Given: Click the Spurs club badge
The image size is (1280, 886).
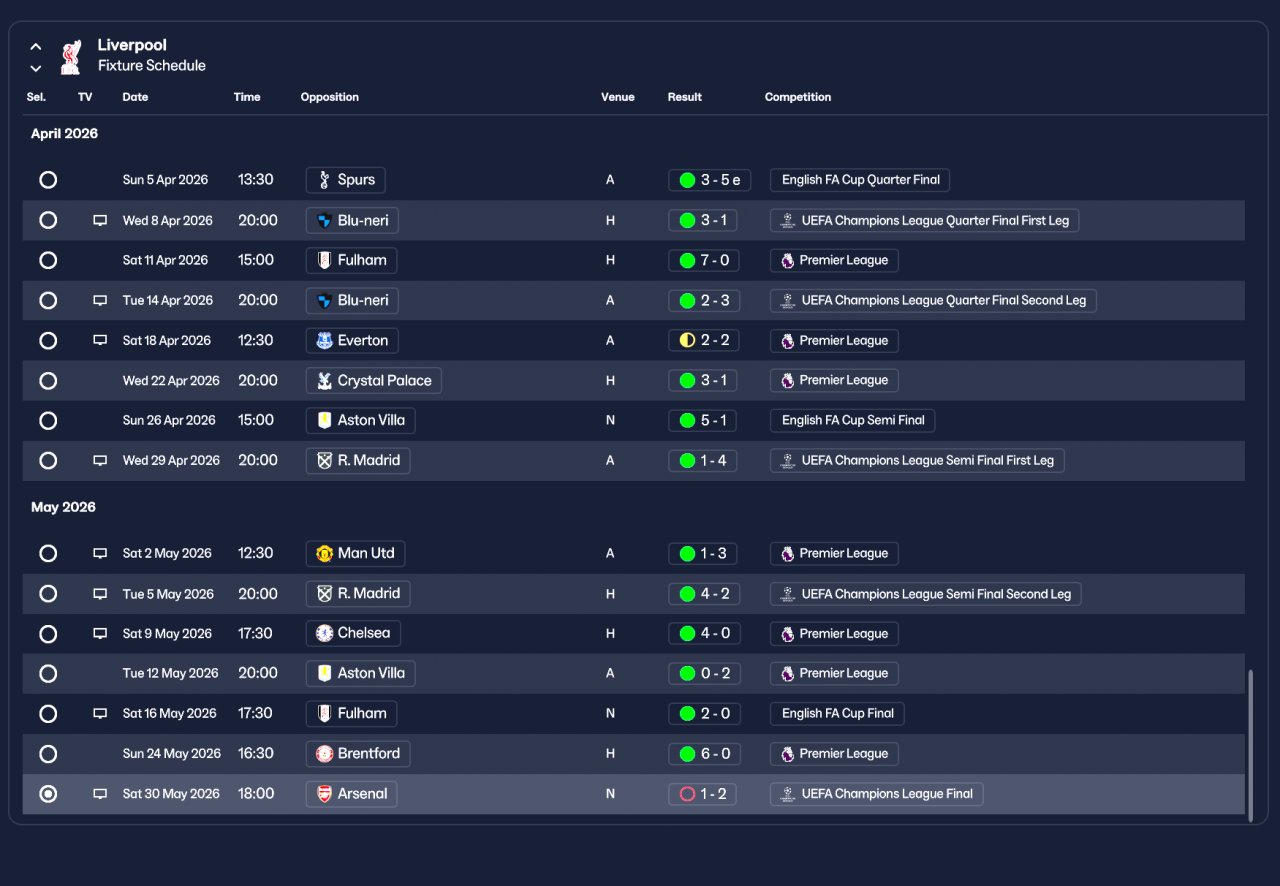Looking at the screenshot, I should (x=324, y=180).
